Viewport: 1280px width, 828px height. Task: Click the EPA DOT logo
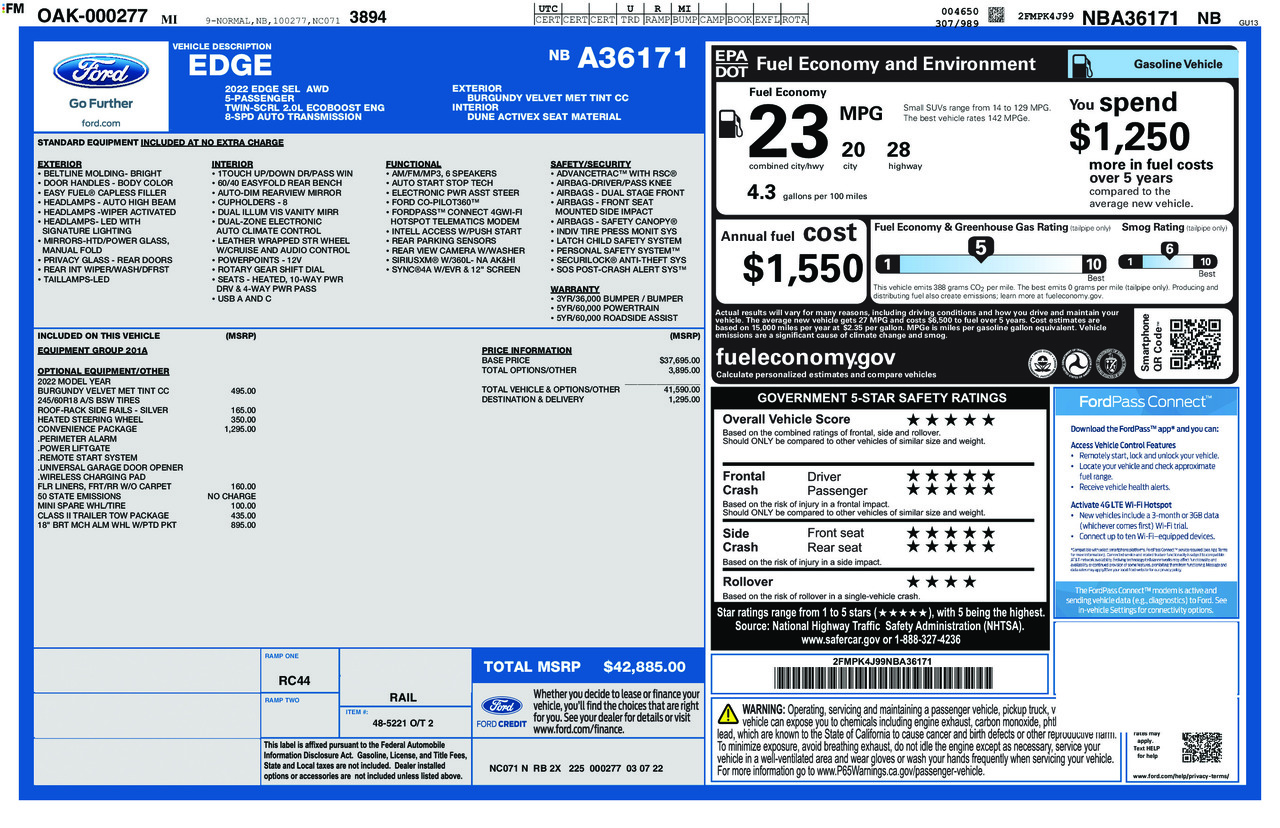coord(731,64)
